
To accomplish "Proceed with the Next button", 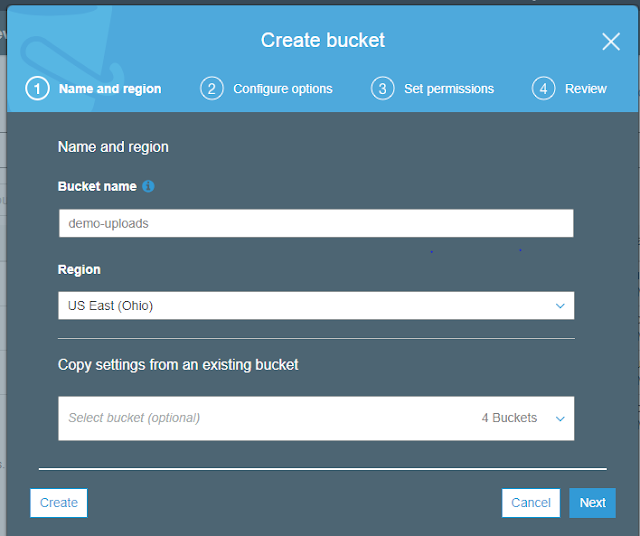I will [x=592, y=502].
